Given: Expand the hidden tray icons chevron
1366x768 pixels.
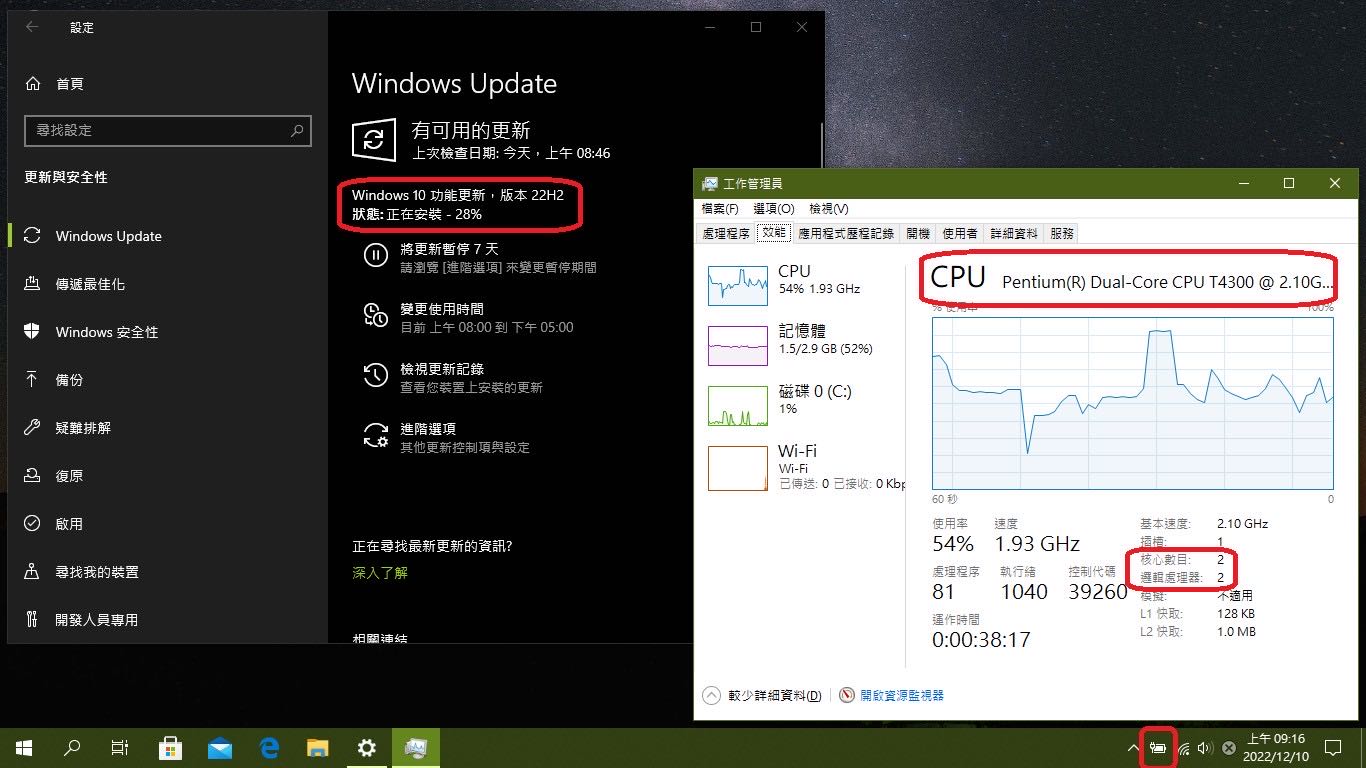Looking at the screenshot, I should pyautogui.click(x=1134, y=748).
